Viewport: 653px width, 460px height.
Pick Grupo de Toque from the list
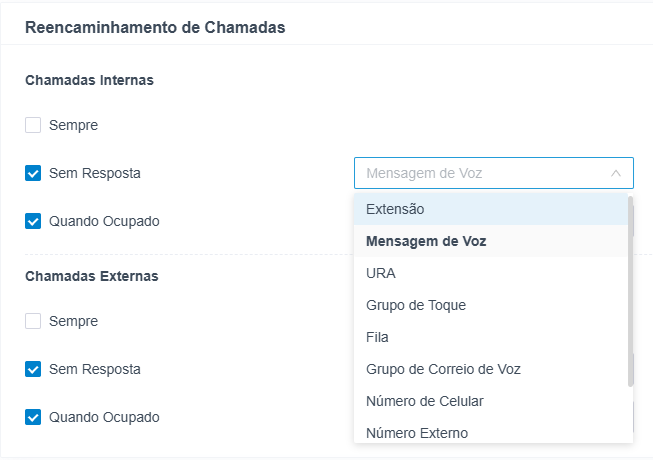(x=416, y=305)
